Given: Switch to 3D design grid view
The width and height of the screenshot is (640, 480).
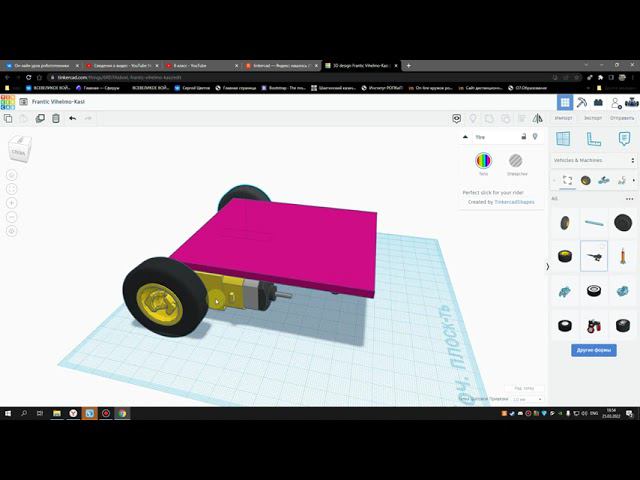Looking at the screenshot, I should click(565, 102).
